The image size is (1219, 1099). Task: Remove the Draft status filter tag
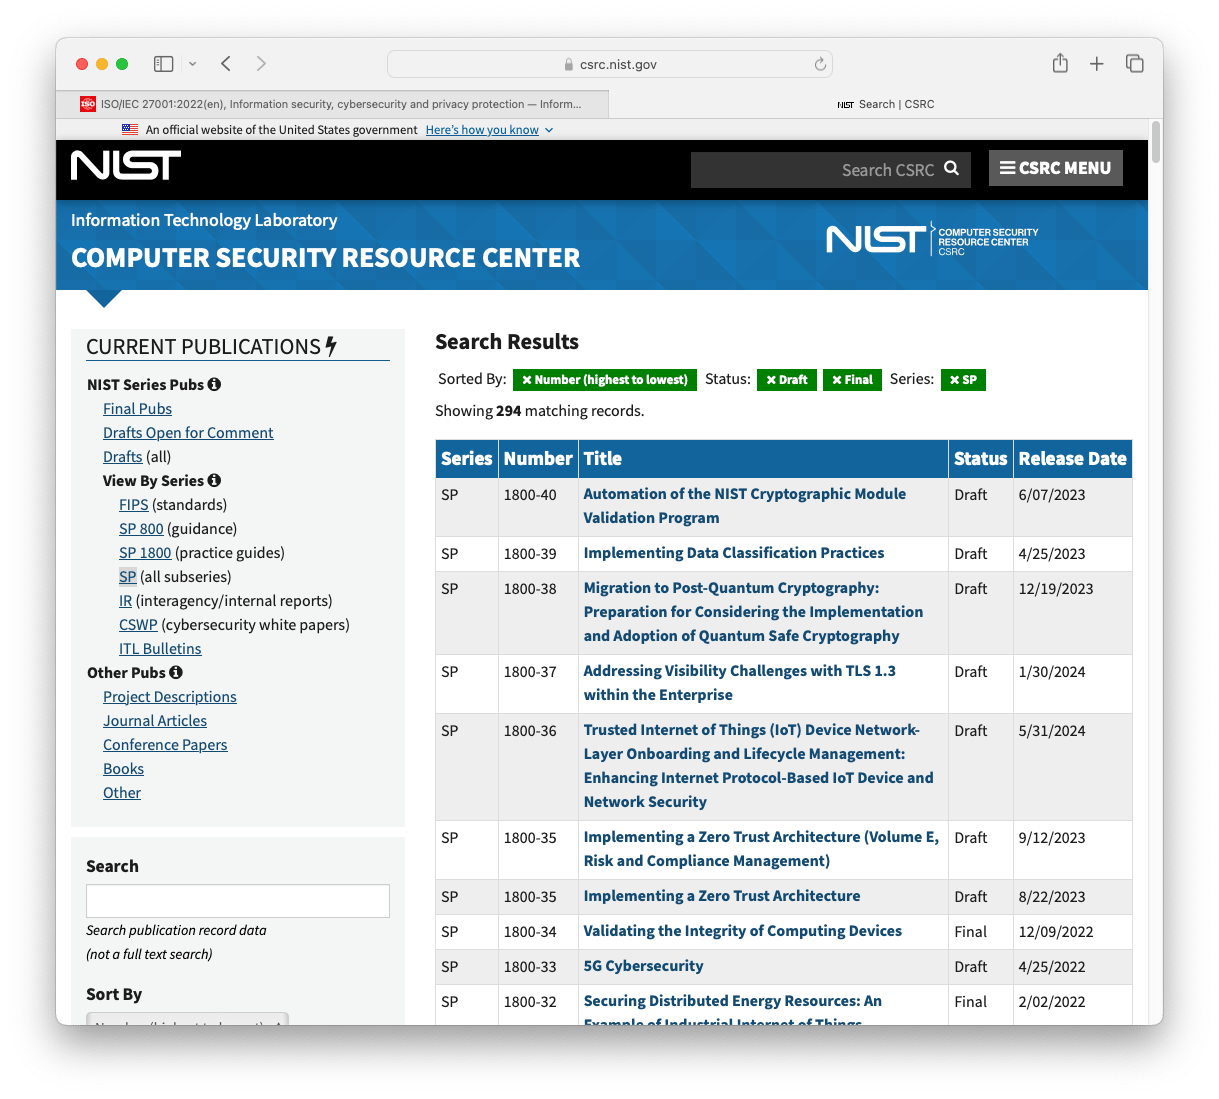786,380
